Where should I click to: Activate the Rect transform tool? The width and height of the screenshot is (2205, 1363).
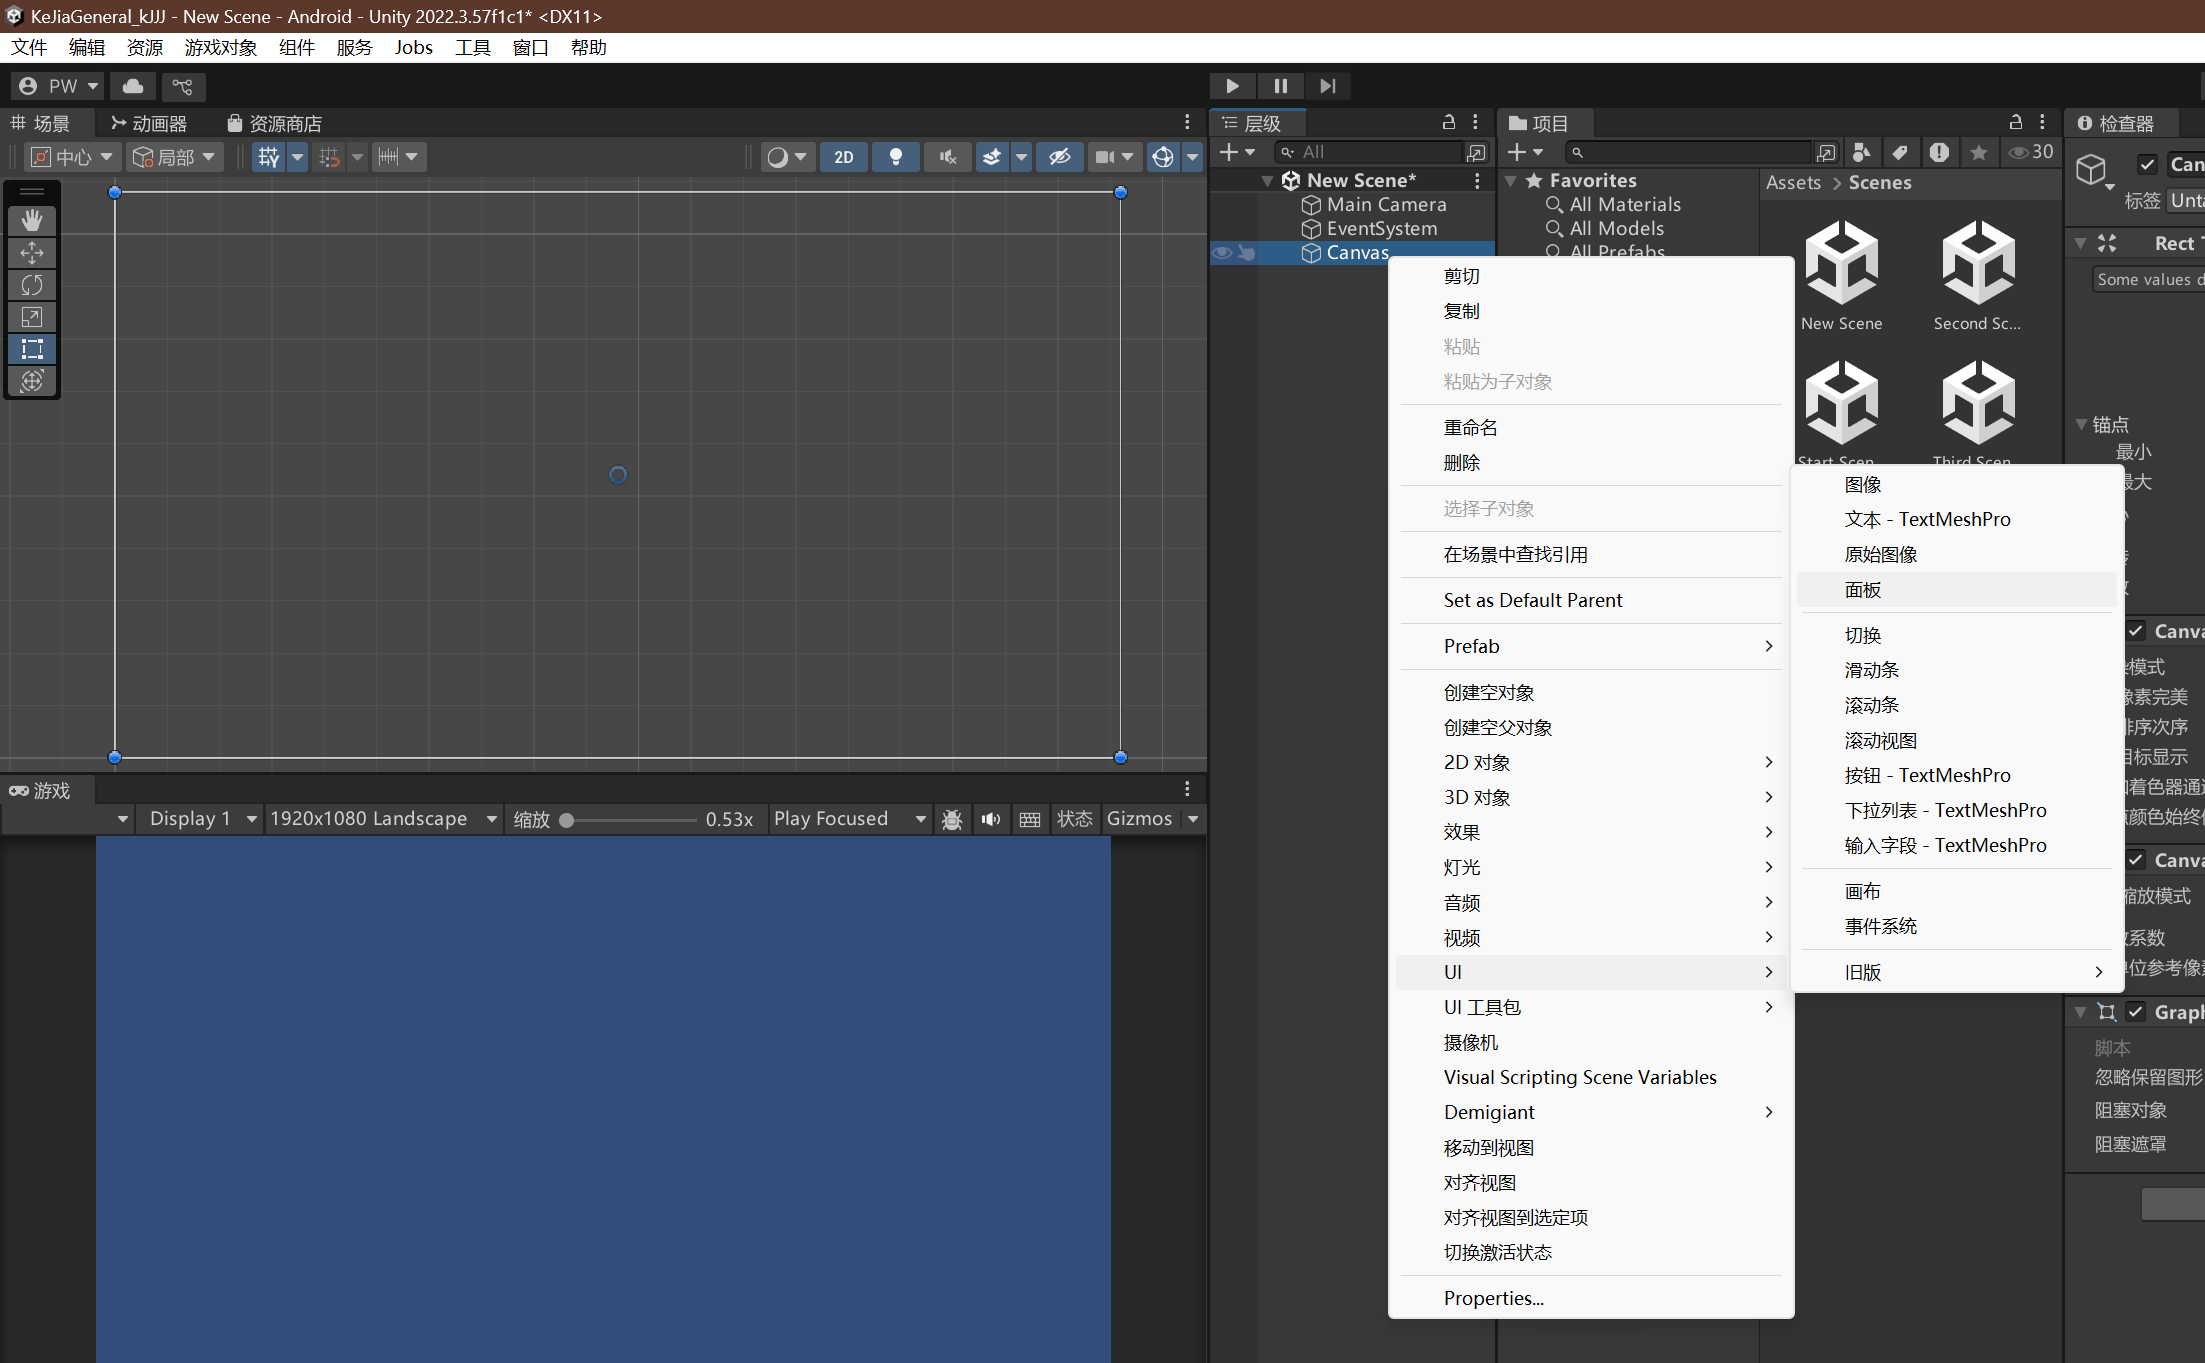point(32,349)
